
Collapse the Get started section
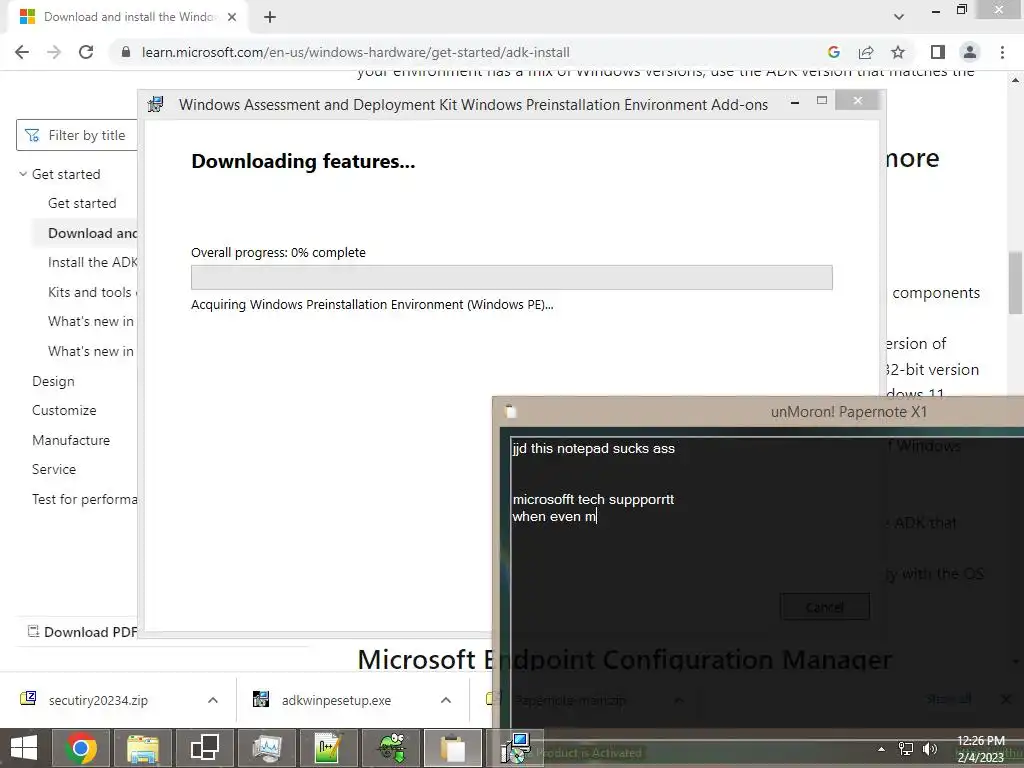point(23,174)
